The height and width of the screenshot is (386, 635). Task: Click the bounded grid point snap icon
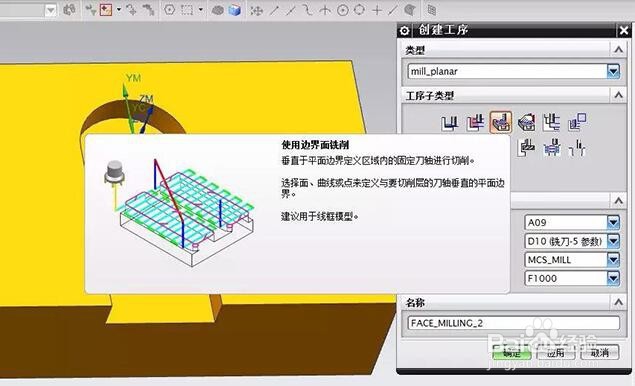coord(432,10)
